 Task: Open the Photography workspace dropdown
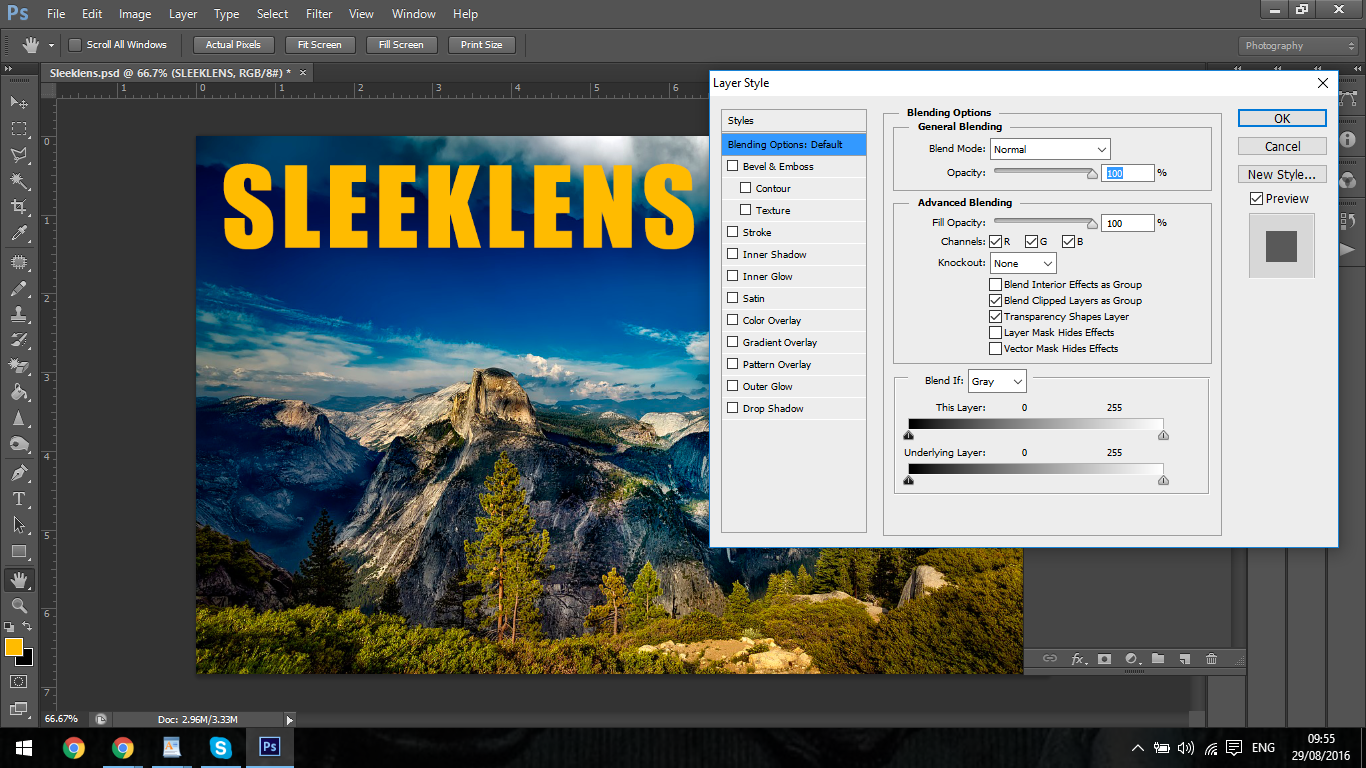click(1298, 45)
